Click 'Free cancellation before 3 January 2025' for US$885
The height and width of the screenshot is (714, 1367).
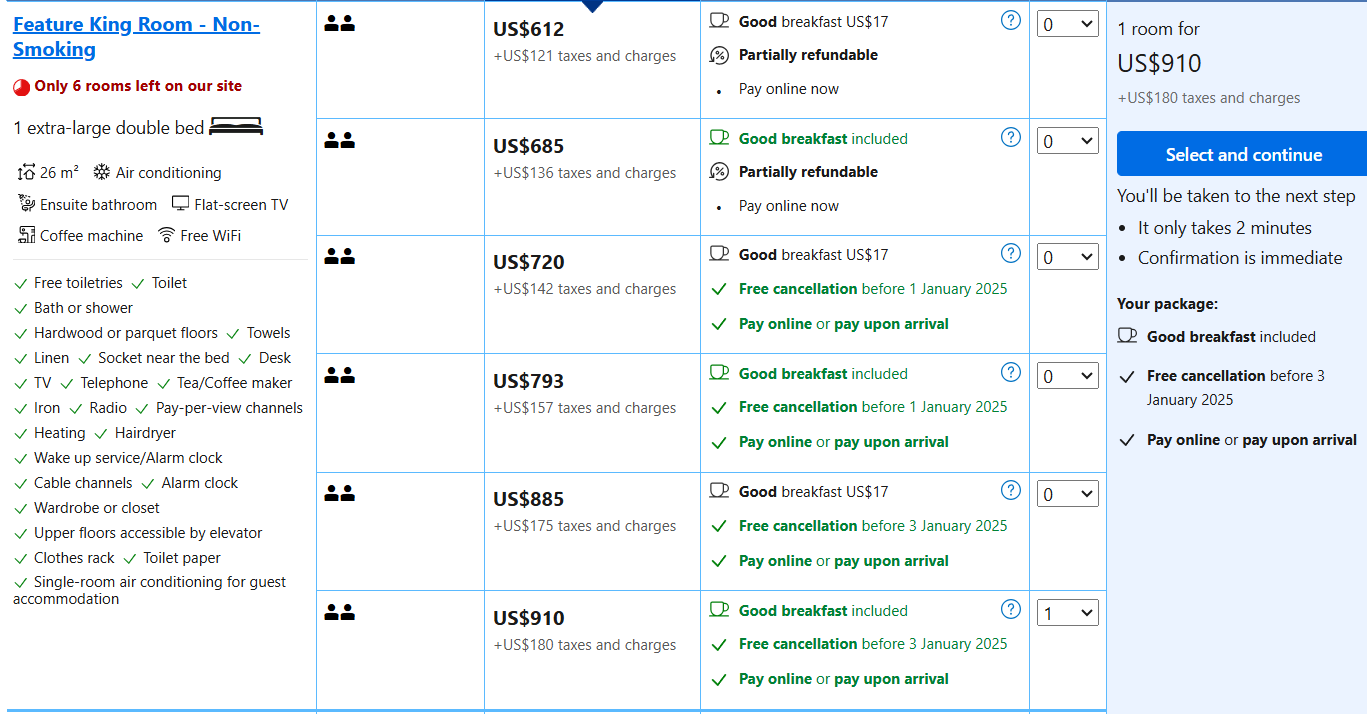click(x=873, y=526)
